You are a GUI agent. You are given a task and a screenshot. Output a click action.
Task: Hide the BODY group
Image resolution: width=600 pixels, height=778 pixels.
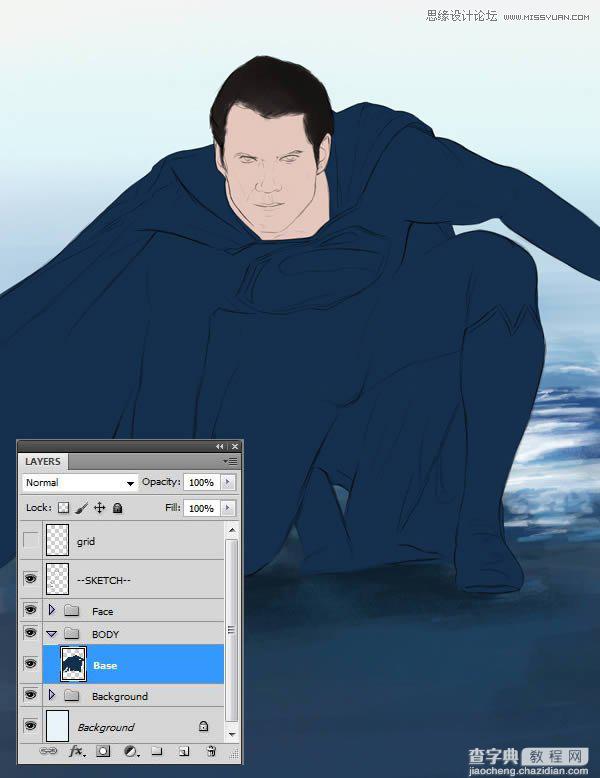point(30,633)
